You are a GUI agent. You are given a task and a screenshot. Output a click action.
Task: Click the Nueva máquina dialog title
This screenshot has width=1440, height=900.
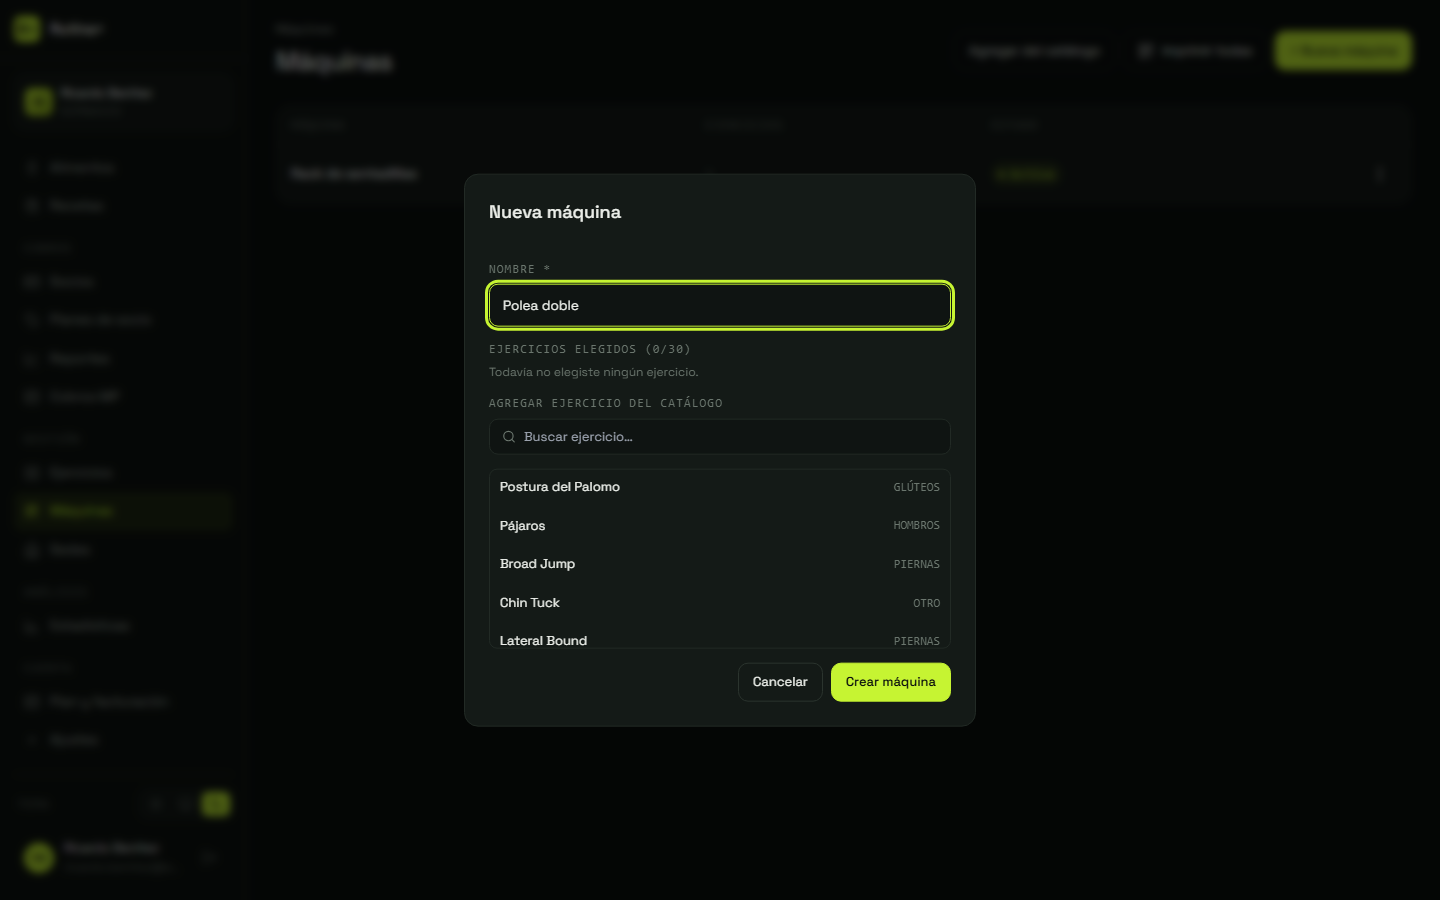(x=555, y=212)
